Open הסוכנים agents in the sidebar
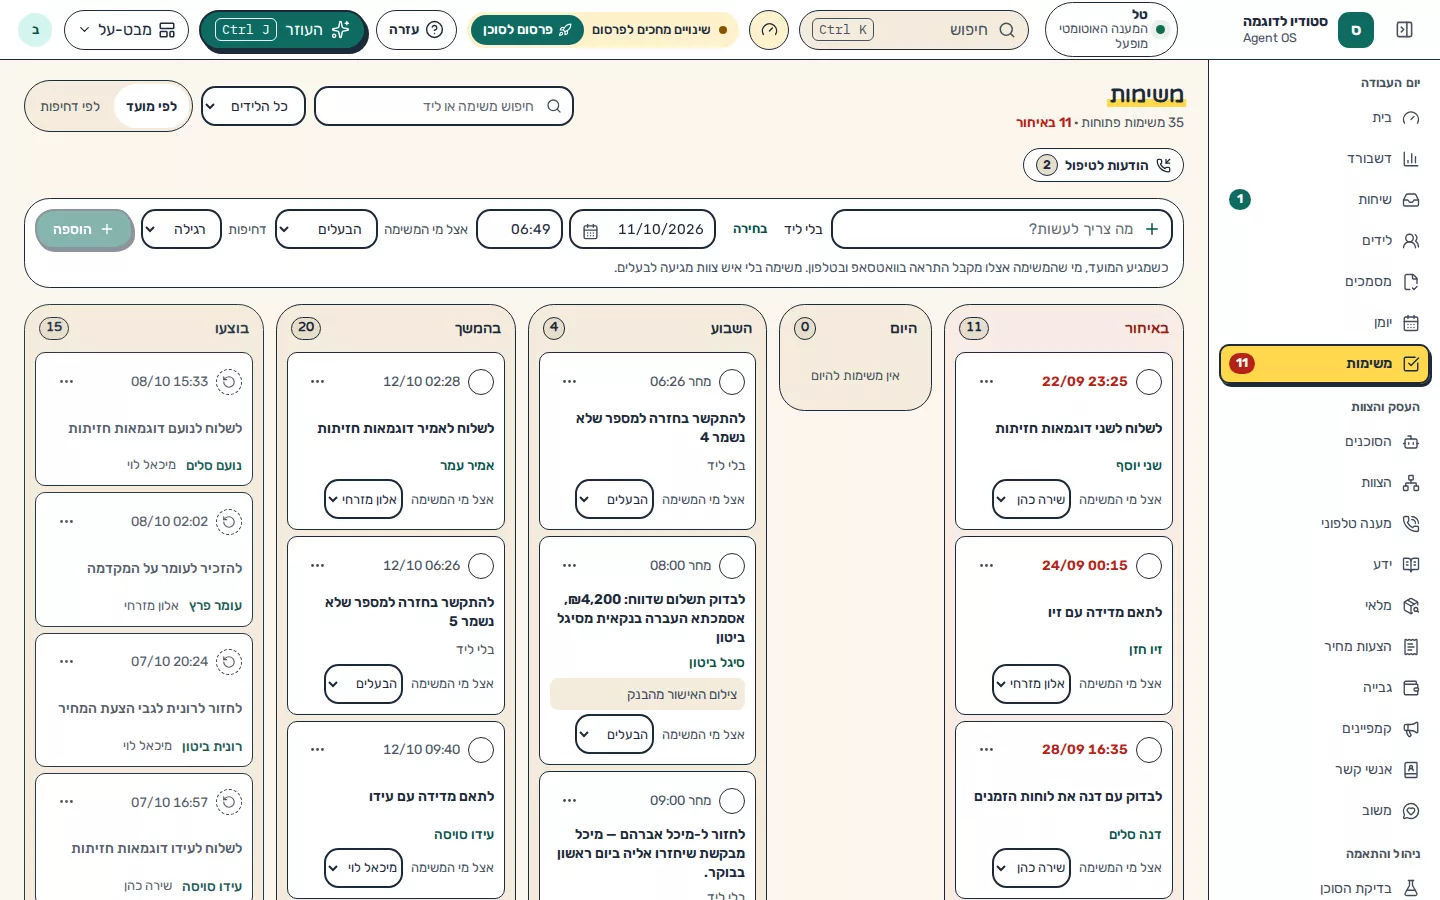The height and width of the screenshot is (900, 1440). pos(1324,442)
